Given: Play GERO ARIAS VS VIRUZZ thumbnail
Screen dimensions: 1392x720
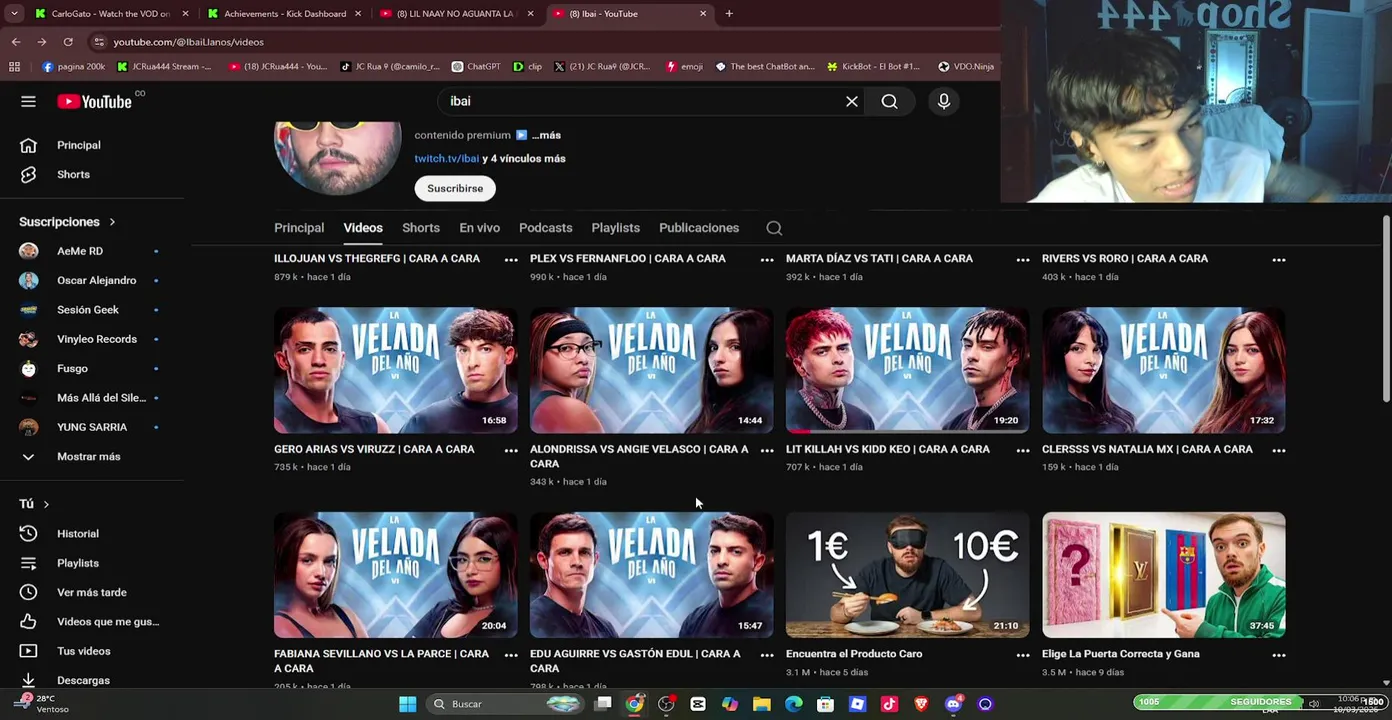Looking at the screenshot, I should click(x=396, y=371).
